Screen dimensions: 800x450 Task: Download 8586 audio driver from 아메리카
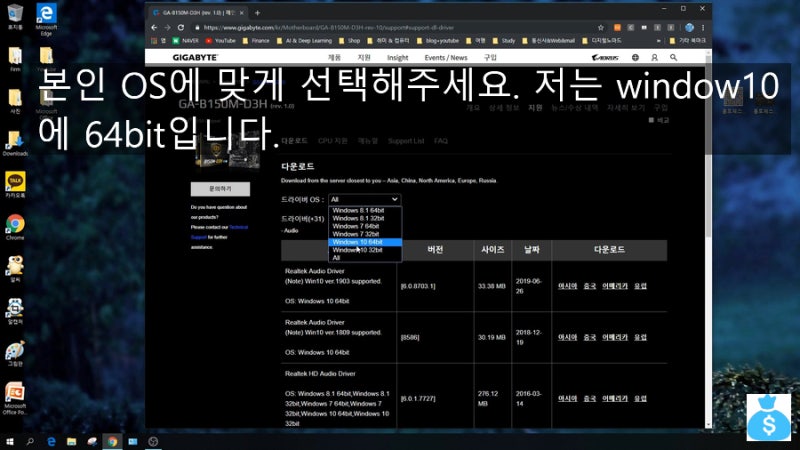click(615, 337)
